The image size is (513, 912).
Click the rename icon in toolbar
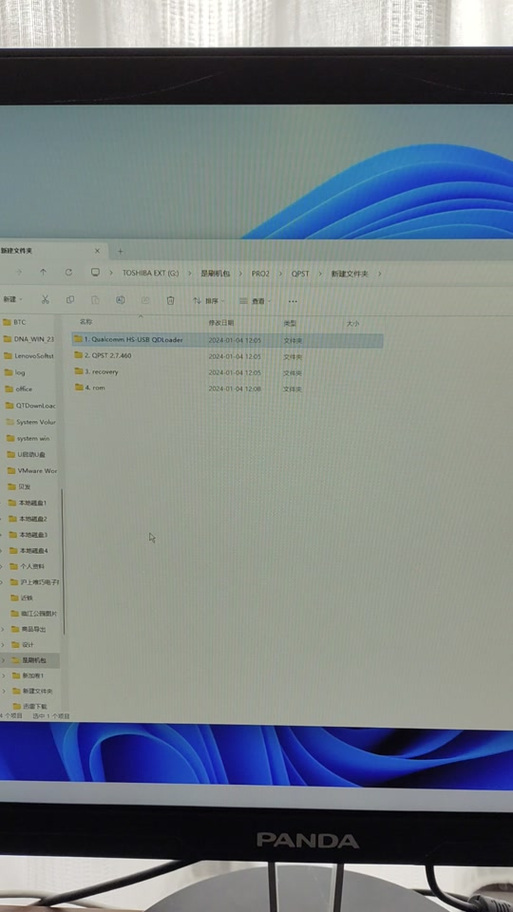point(120,300)
